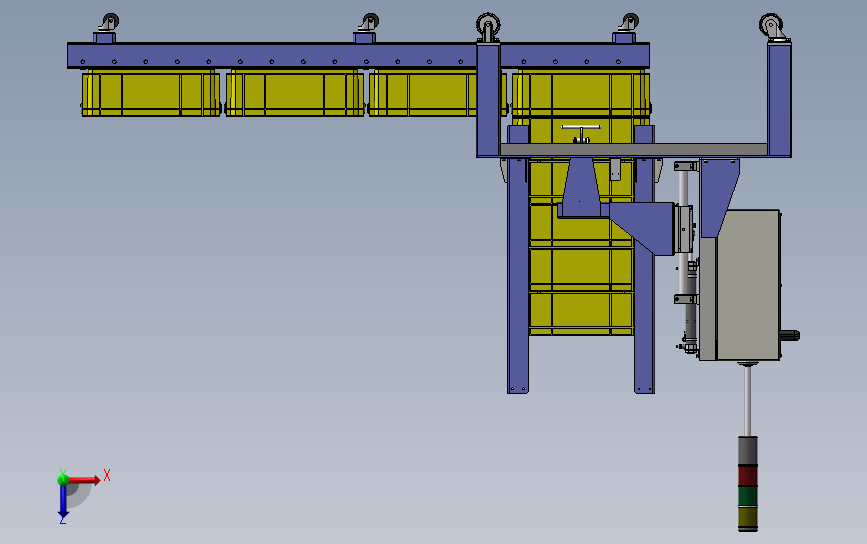Click the red X axis arrow
867x544 pixels.
[x=84, y=480]
